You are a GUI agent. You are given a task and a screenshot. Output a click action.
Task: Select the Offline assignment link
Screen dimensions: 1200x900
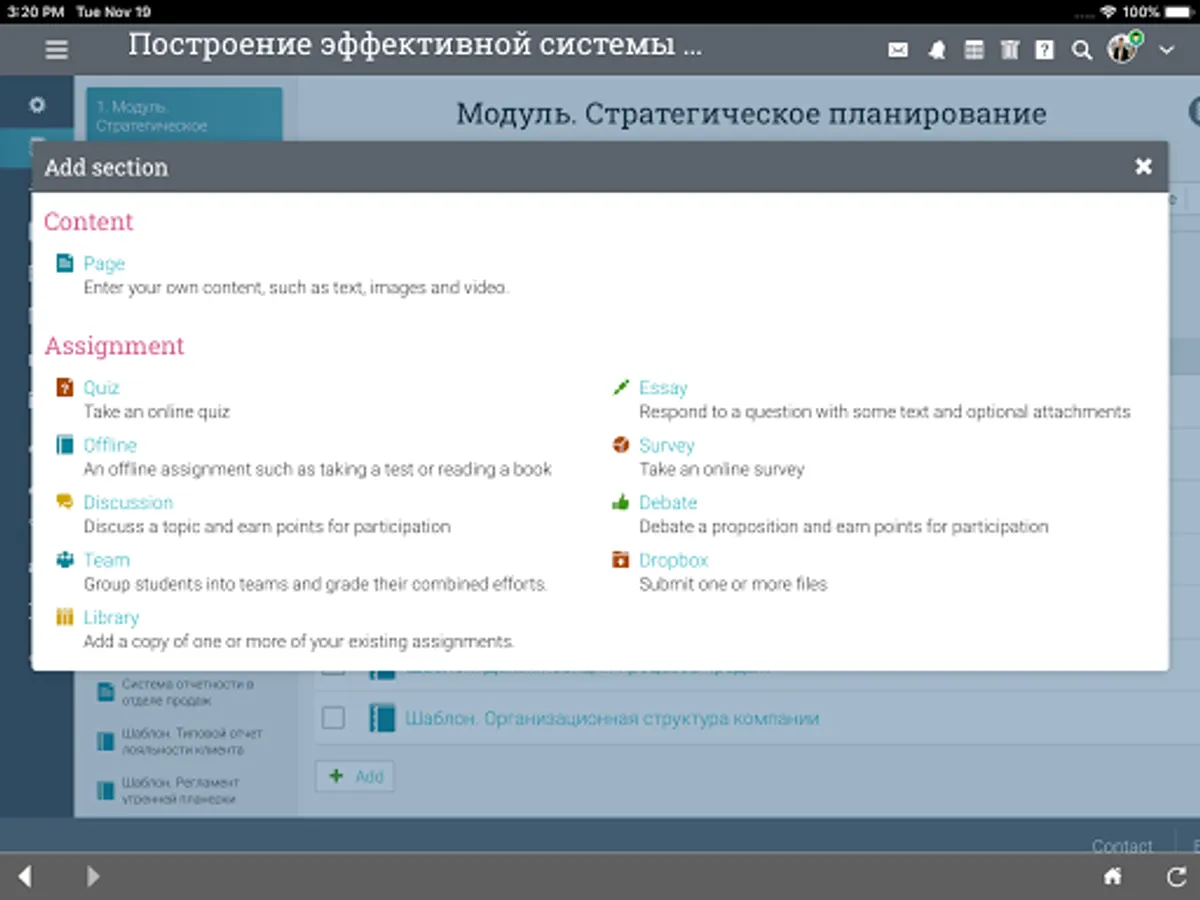(x=110, y=445)
